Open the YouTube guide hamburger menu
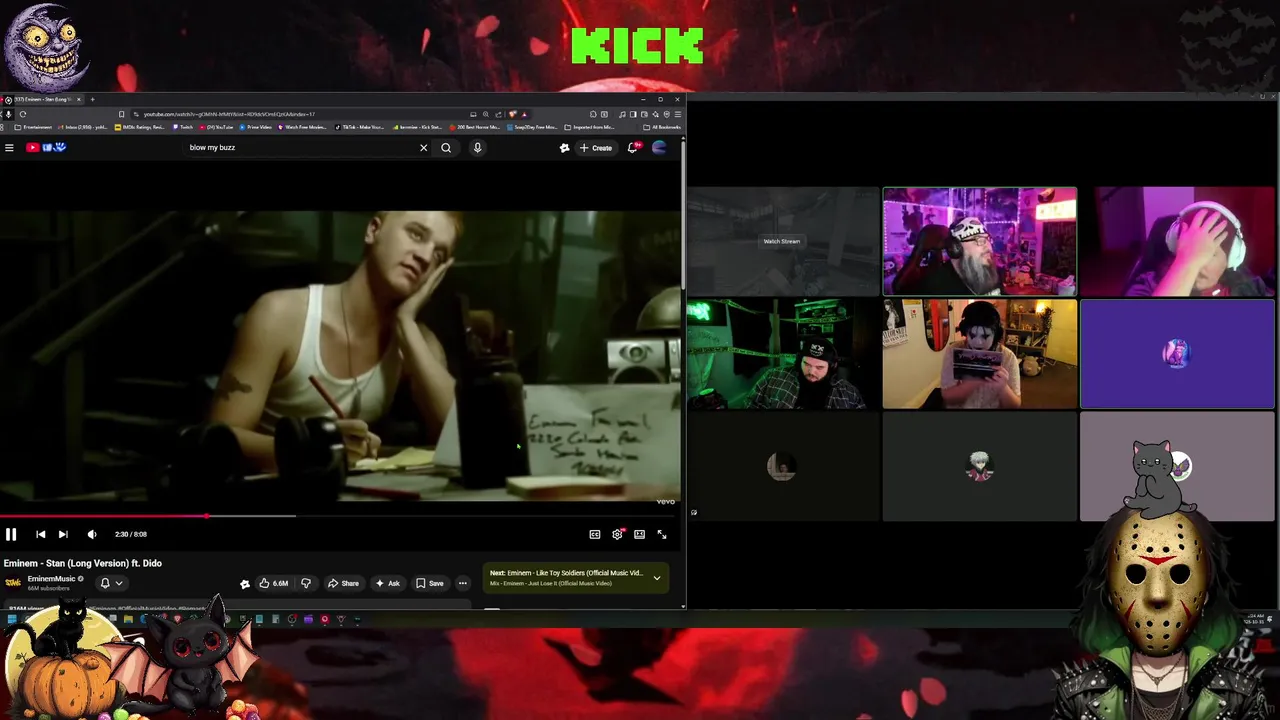 click(9, 148)
